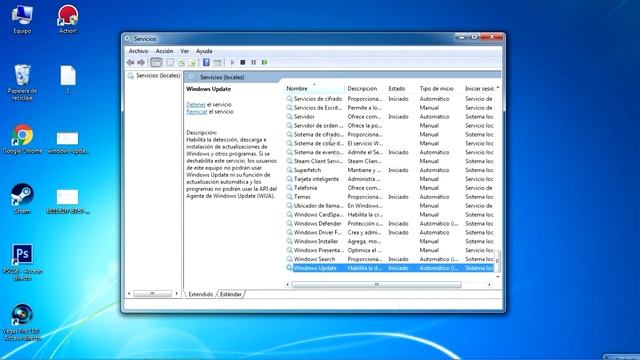Select the Servidor service row
The image size is (640, 360).
(x=390, y=116)
